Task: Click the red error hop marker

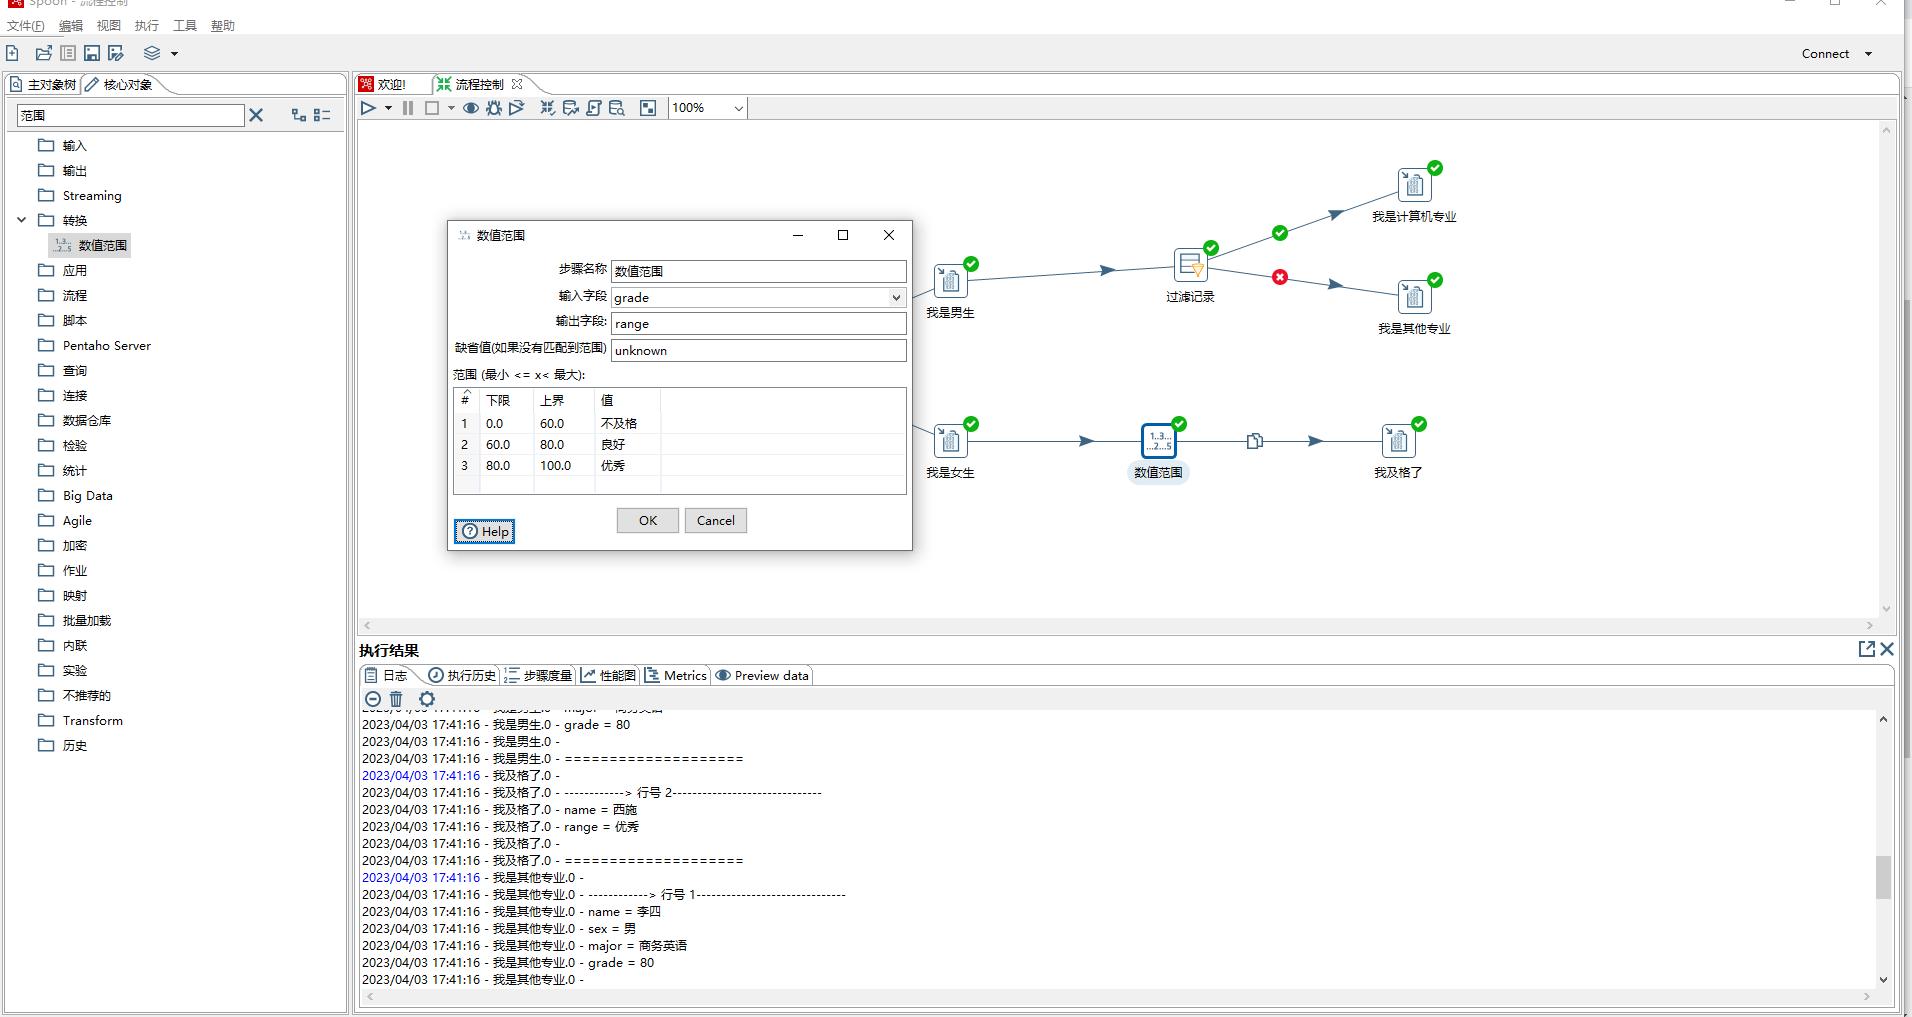Action: point(1280,277)
